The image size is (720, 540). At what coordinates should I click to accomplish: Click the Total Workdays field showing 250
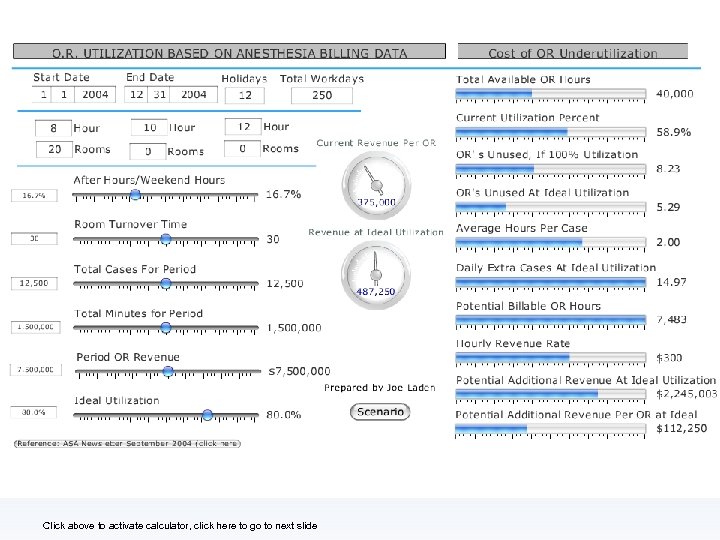[322, 96]
